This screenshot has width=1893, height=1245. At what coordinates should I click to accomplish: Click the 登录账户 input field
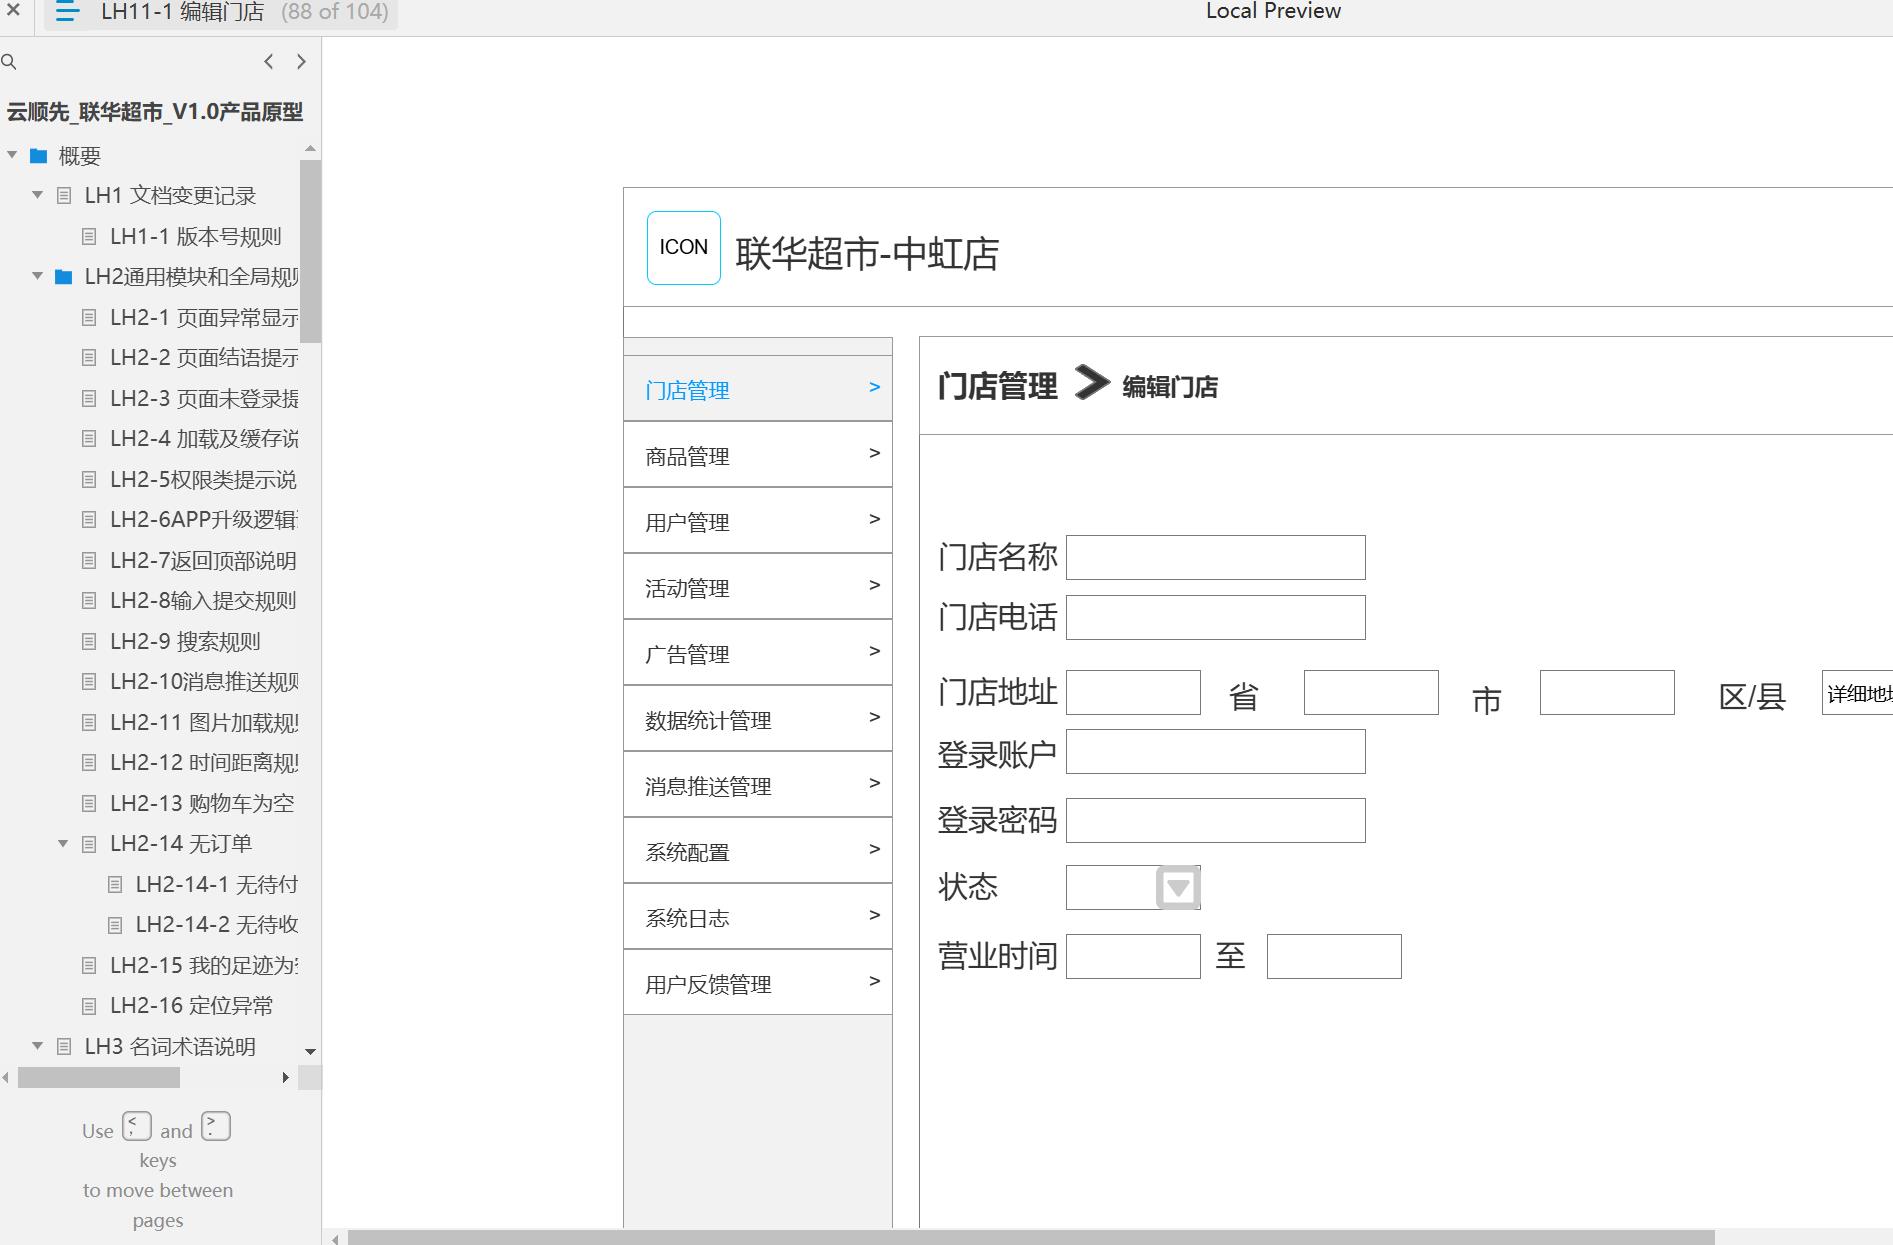pyautogui.click(x=1216, y=752)
